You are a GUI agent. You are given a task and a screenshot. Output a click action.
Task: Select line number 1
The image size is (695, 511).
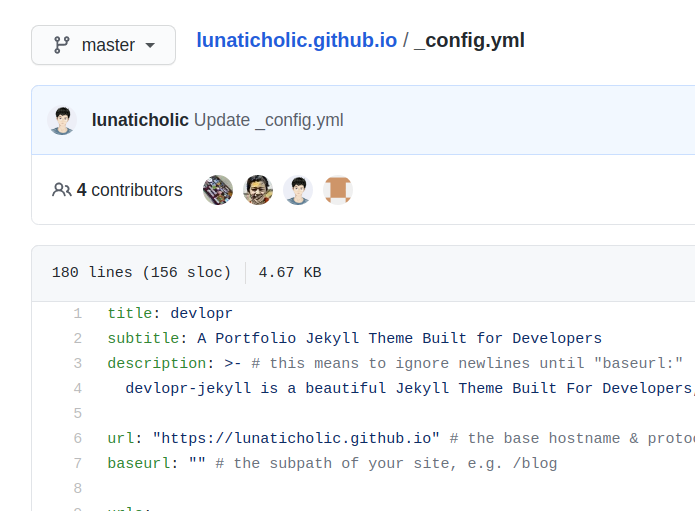click(78, 313)
